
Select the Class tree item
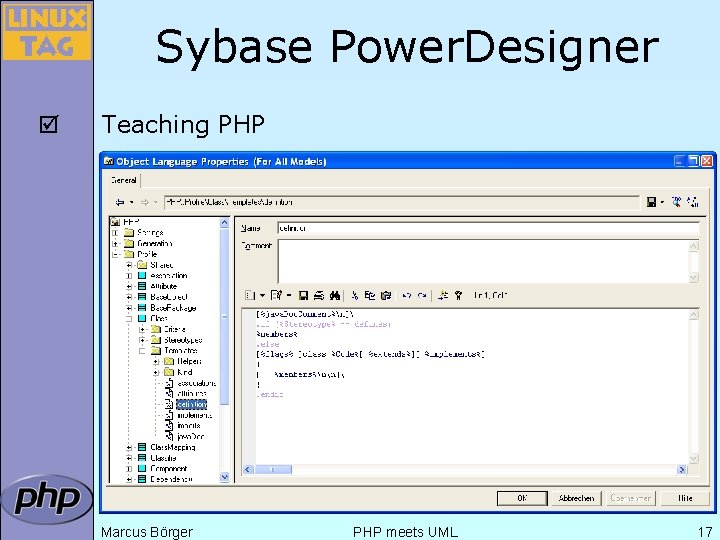[x=159, y=319]
